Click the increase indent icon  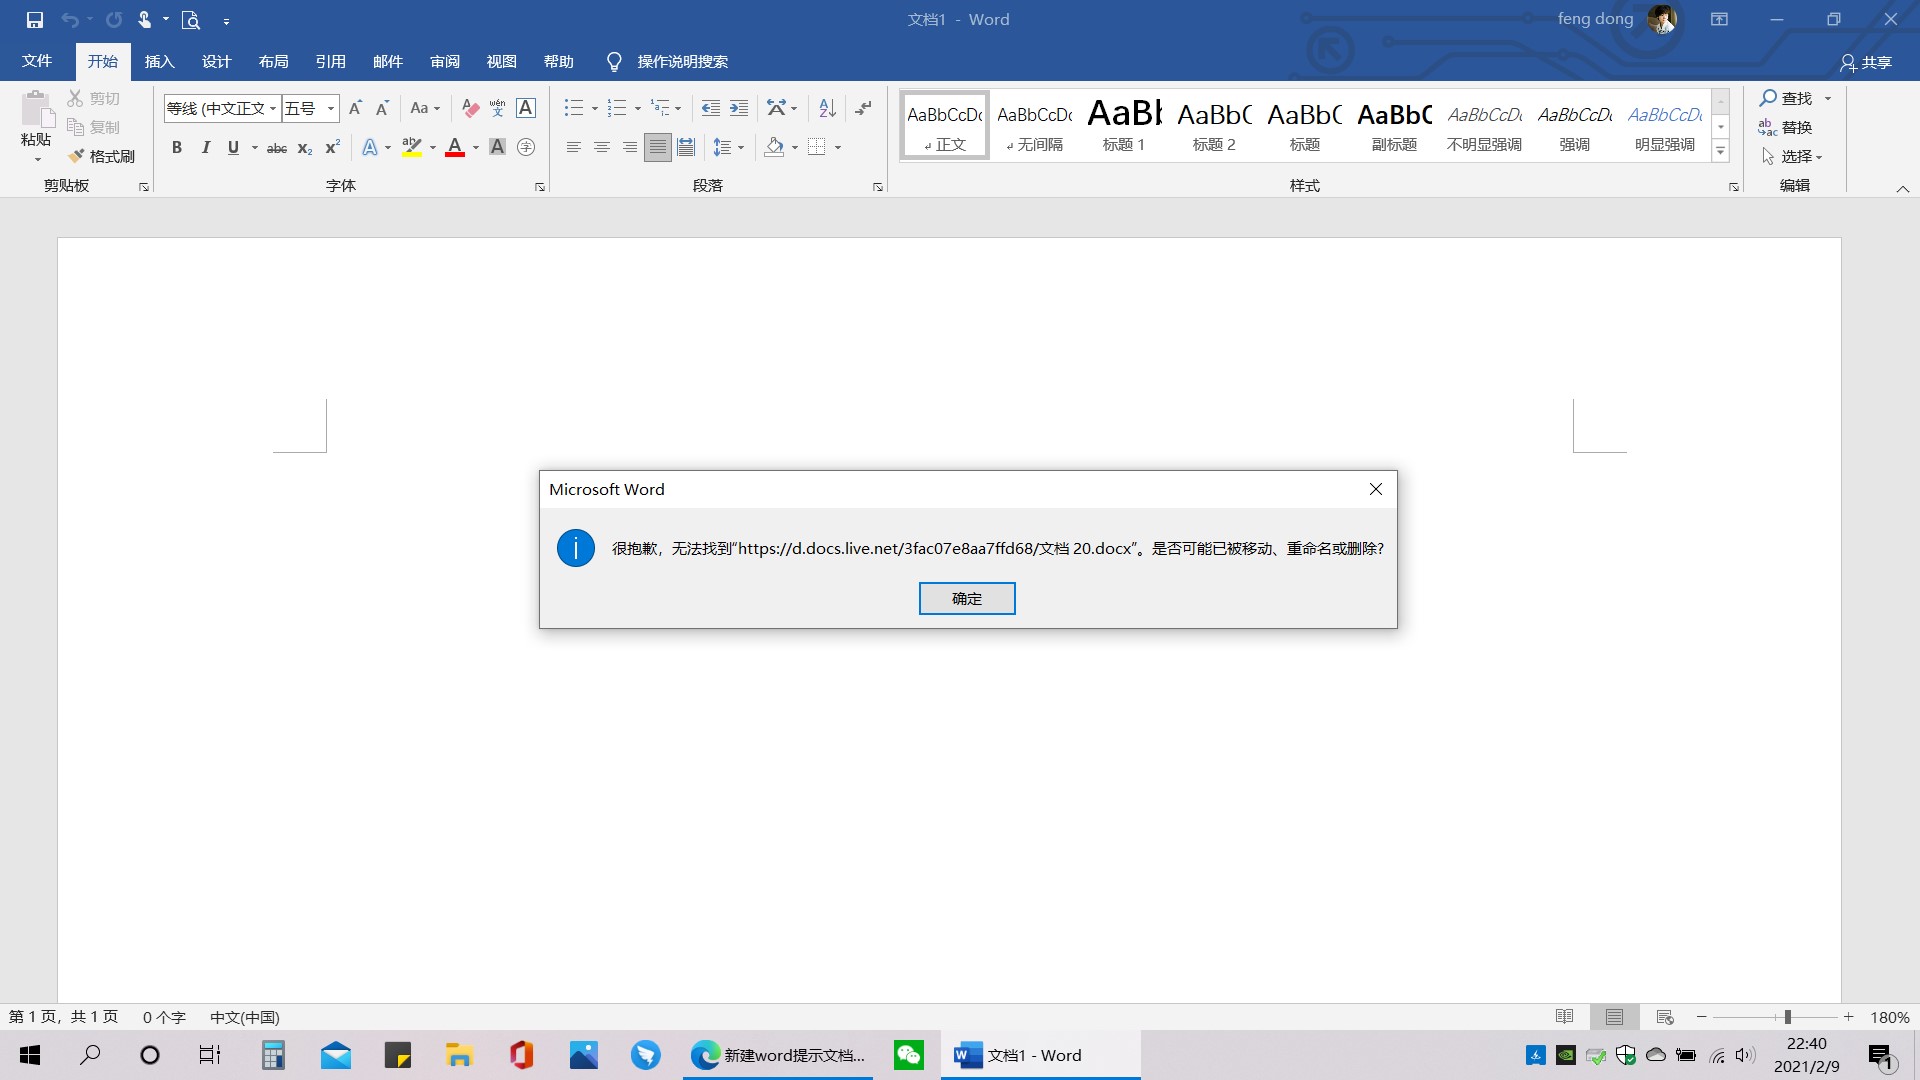(x=739, y=108)
